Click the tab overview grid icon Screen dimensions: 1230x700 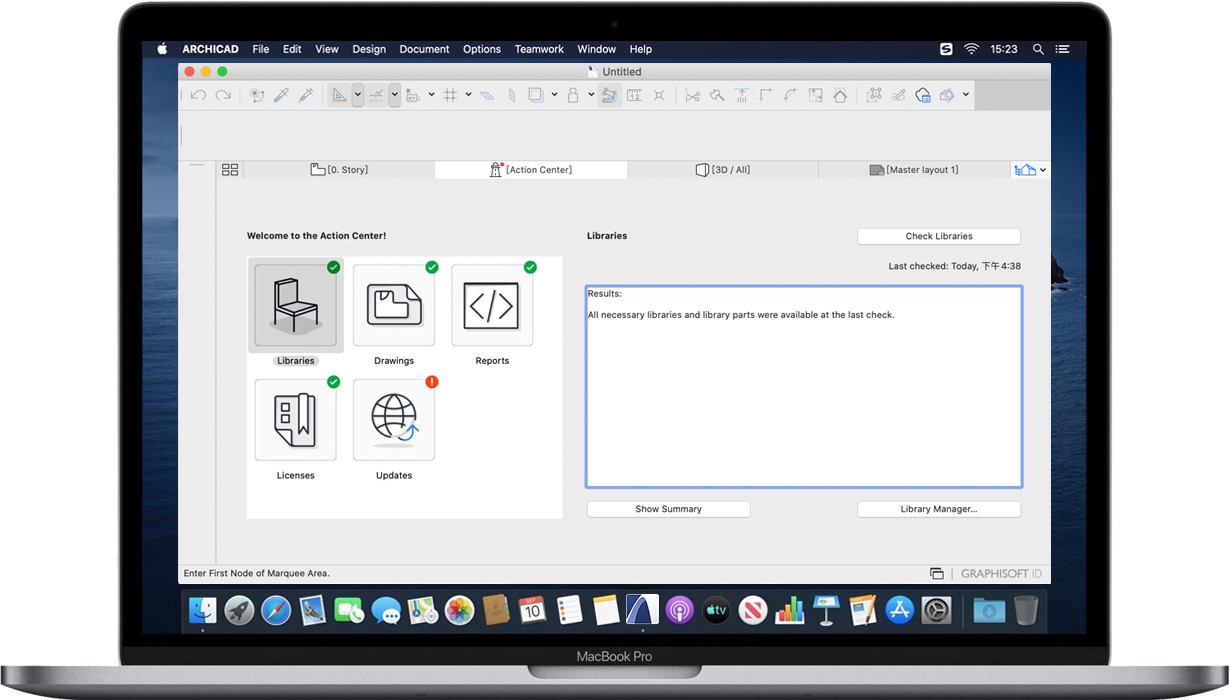coord(229,169)
